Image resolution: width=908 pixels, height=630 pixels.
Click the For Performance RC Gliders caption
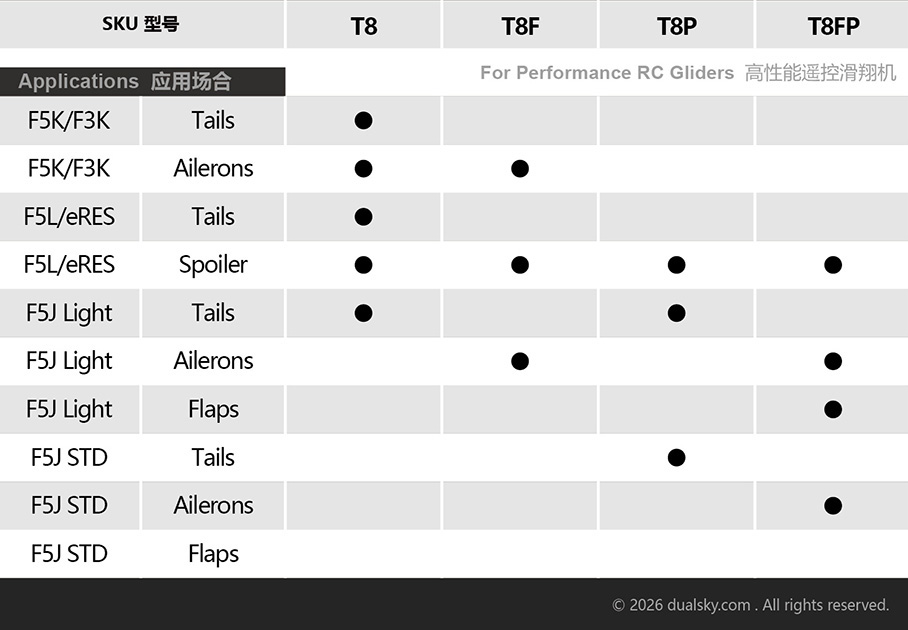point(606,73)
